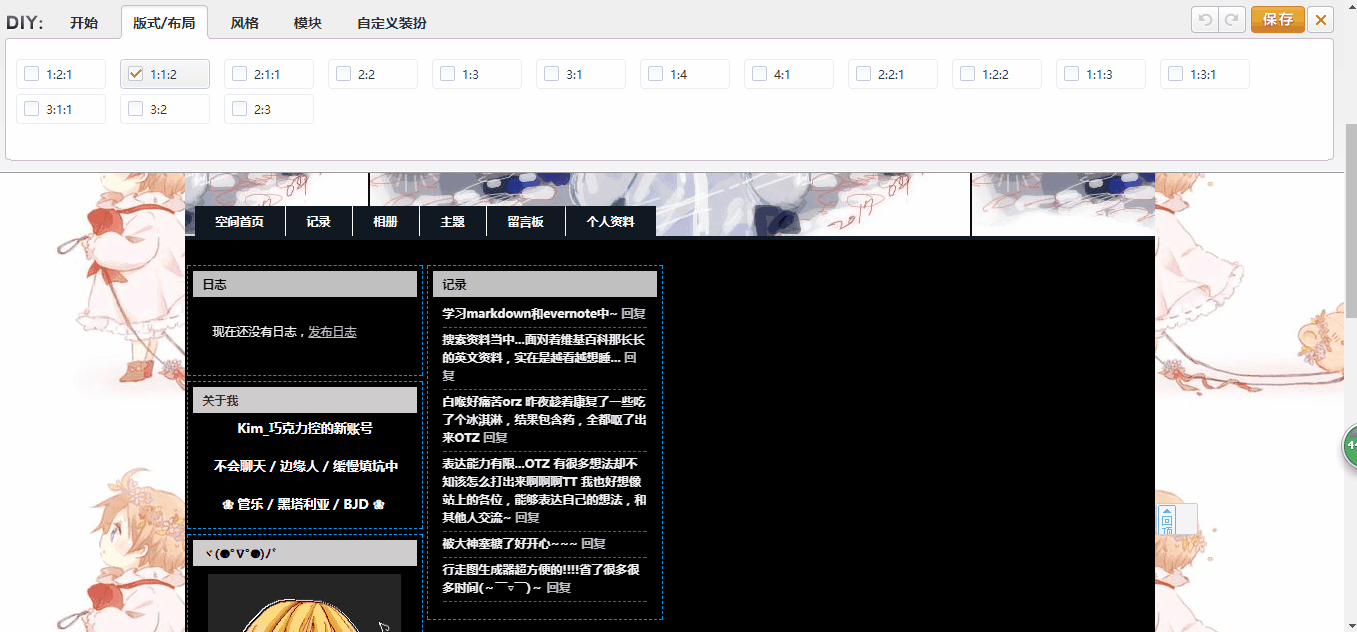The image size is (1357, 632).
Task: Reply to the 表达能力有限 record
Action: pyautogui.click(x=527, y=518)
